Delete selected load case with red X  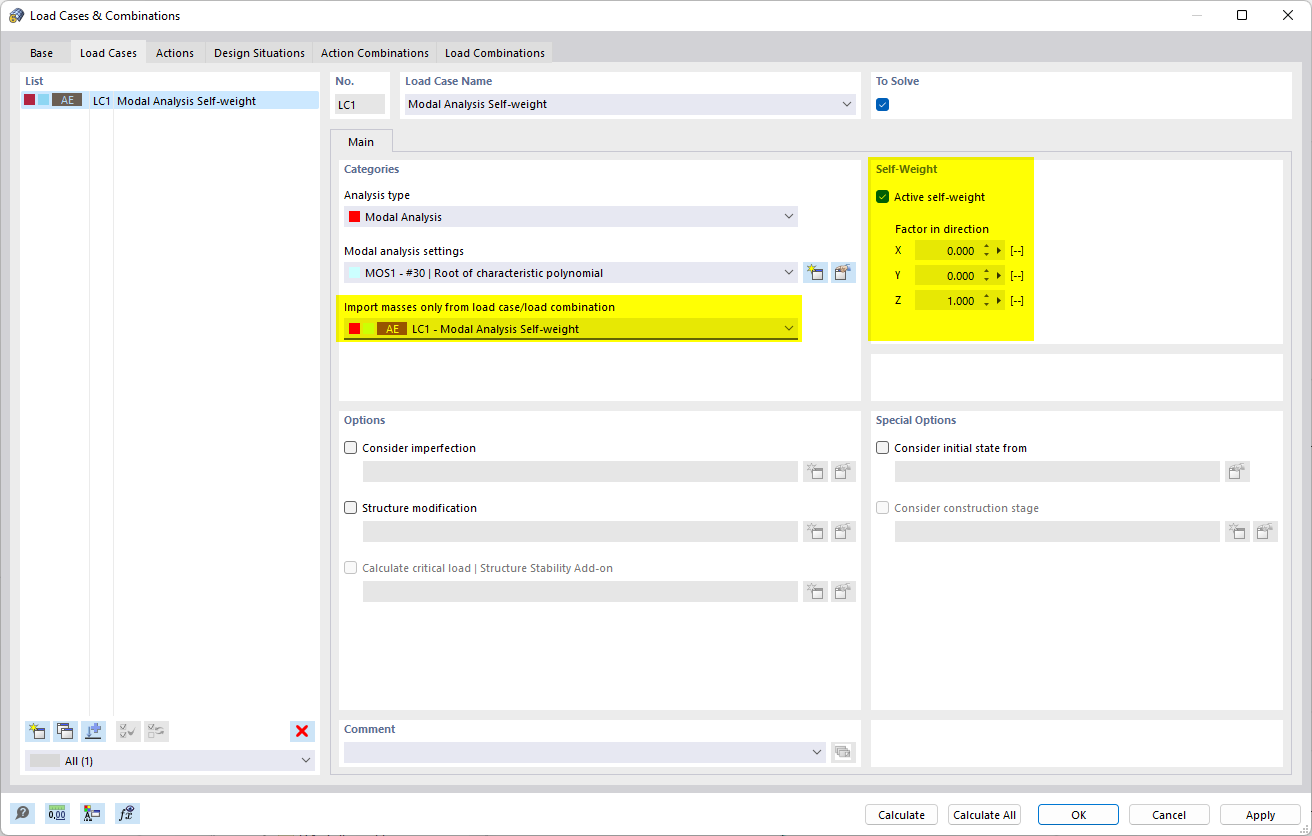tap(302, 731)
